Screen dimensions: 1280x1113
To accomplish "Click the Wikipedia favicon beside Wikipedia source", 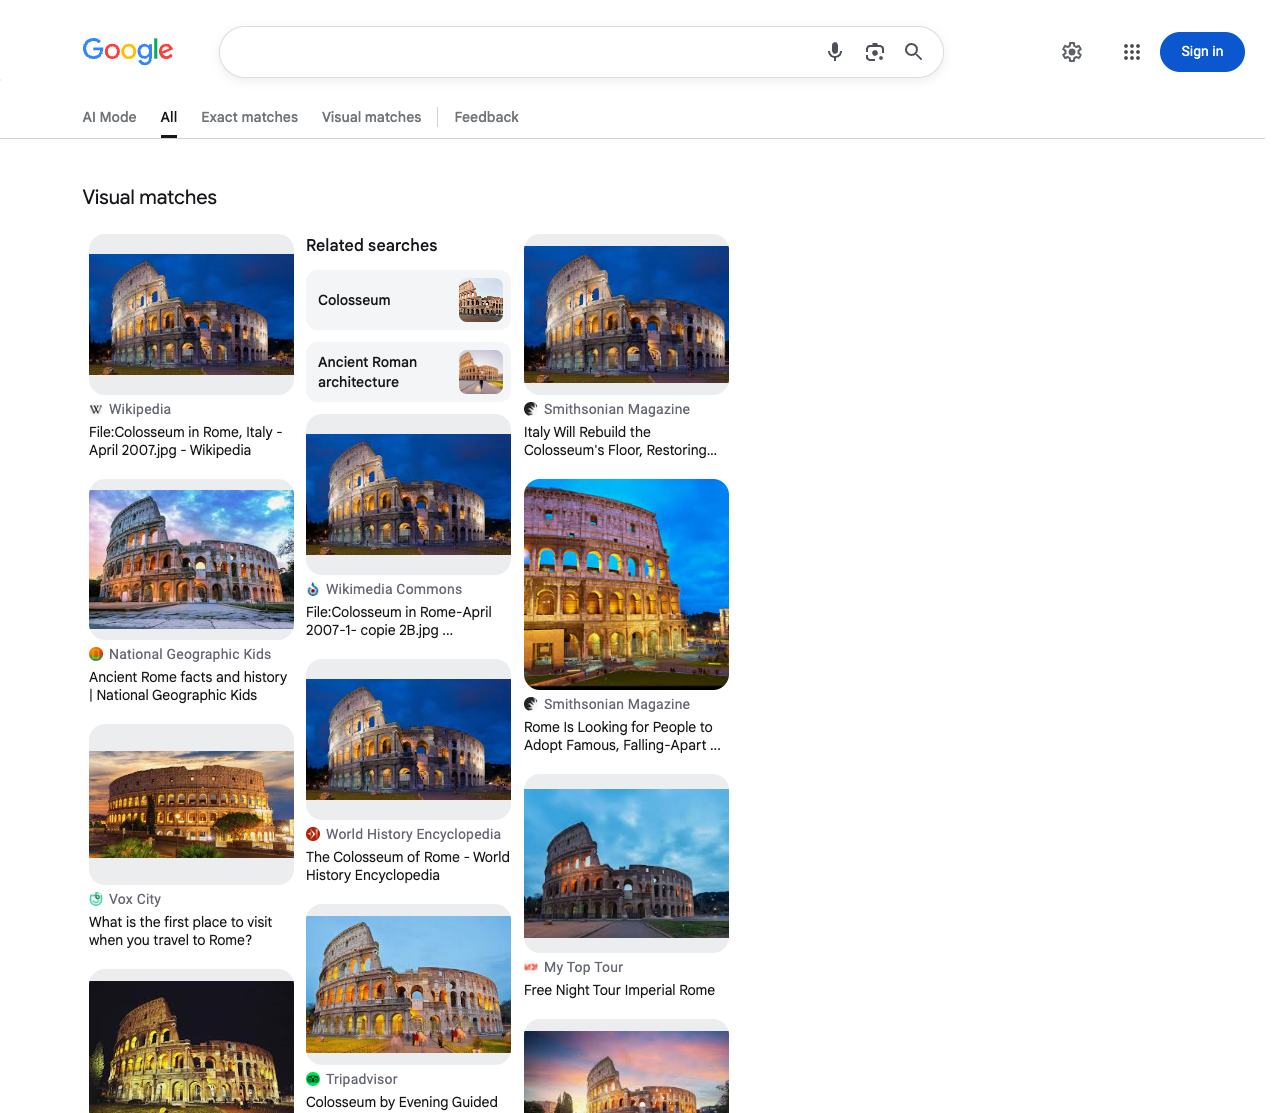I will 96,409.
